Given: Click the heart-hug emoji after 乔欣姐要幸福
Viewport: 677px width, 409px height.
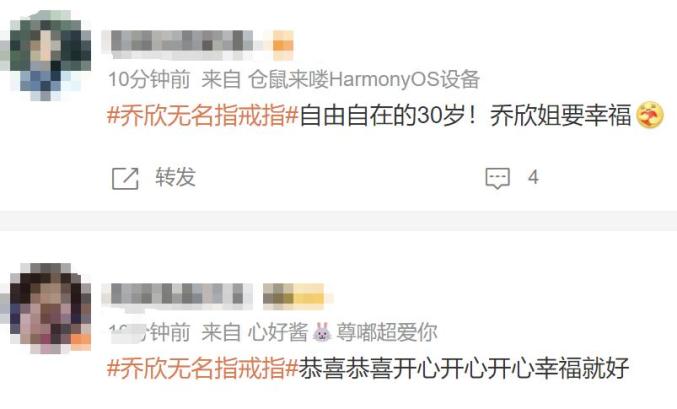Looking at the screenshot, I should click(x=650, y=115).
